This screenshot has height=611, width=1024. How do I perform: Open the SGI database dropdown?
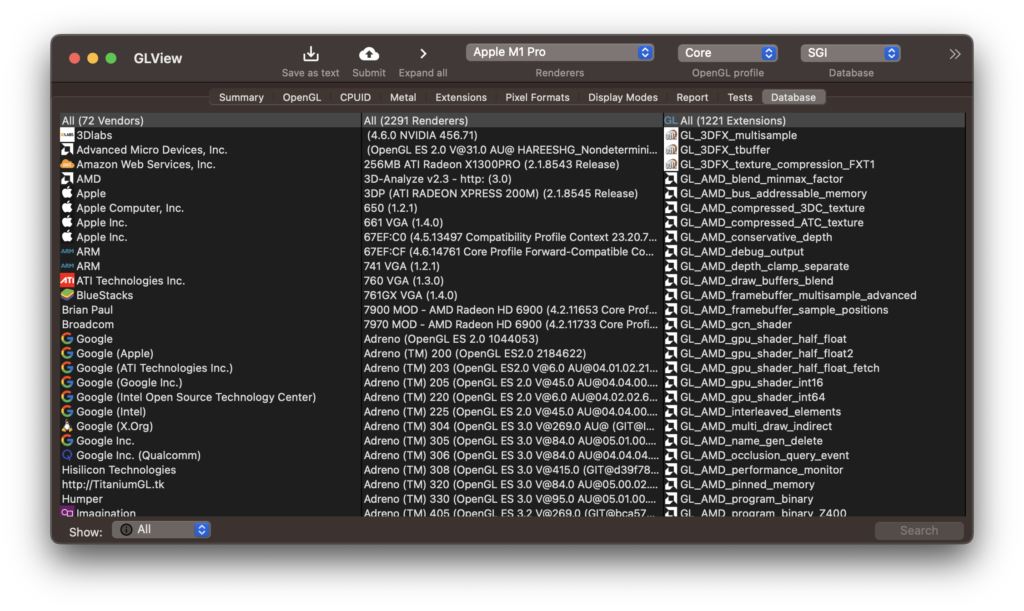(850, 53)
